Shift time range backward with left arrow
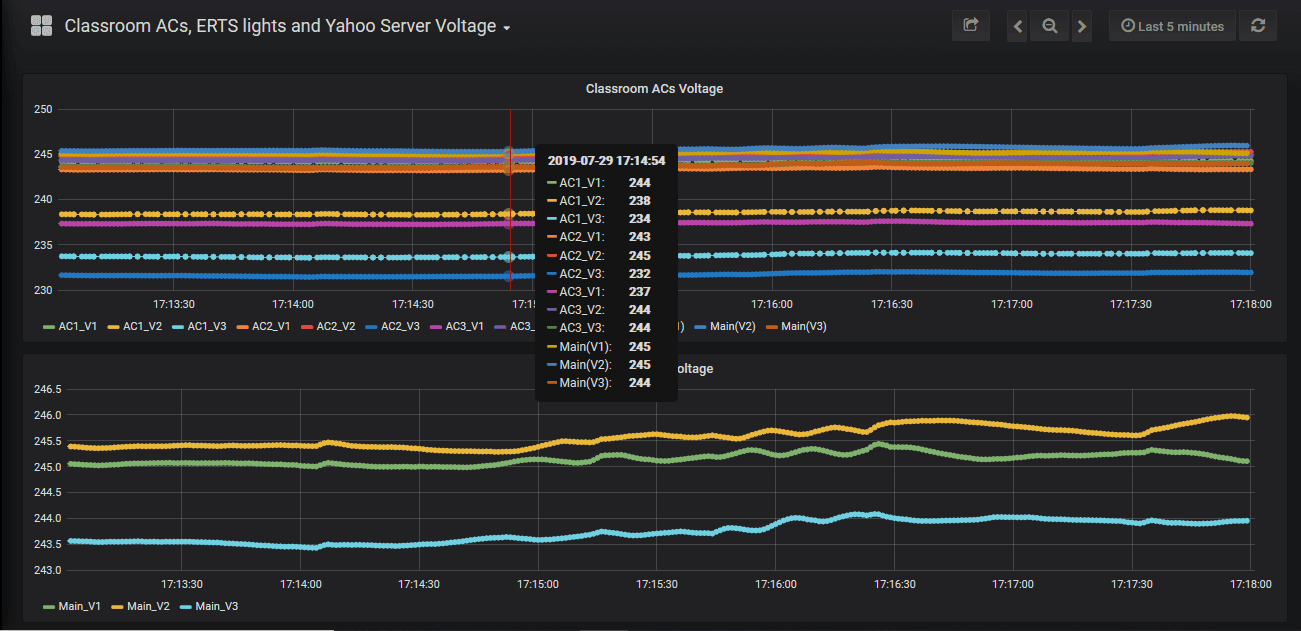 pos(1018,27)
